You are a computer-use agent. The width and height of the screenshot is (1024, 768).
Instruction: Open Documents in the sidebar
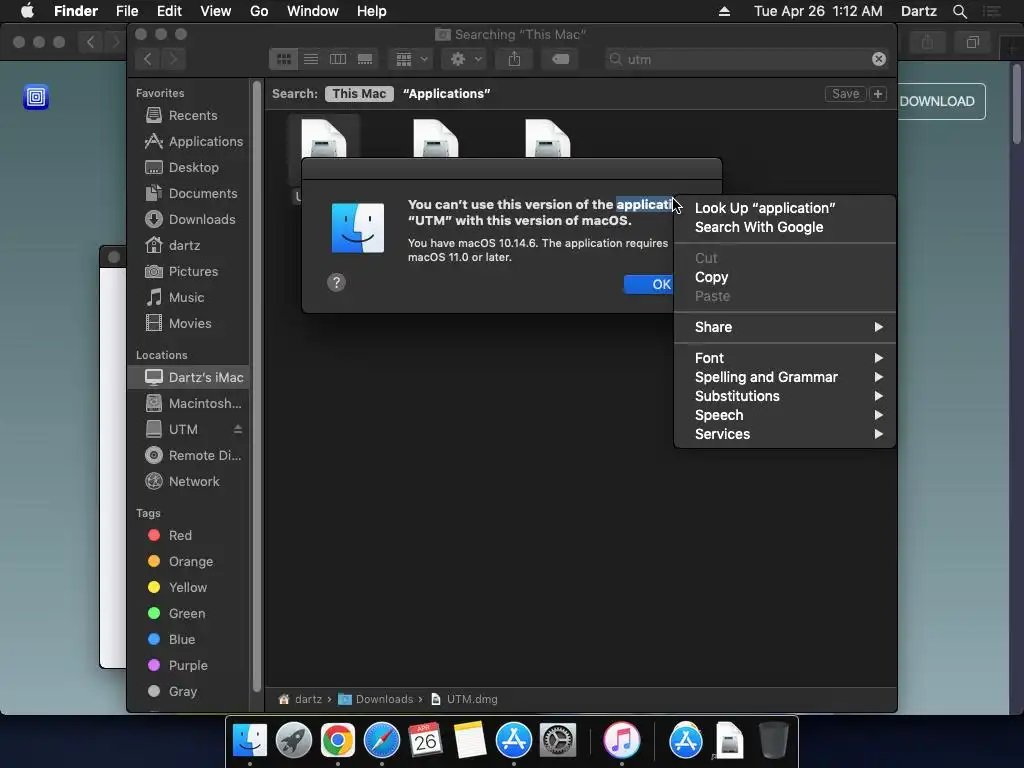[188, 194]
